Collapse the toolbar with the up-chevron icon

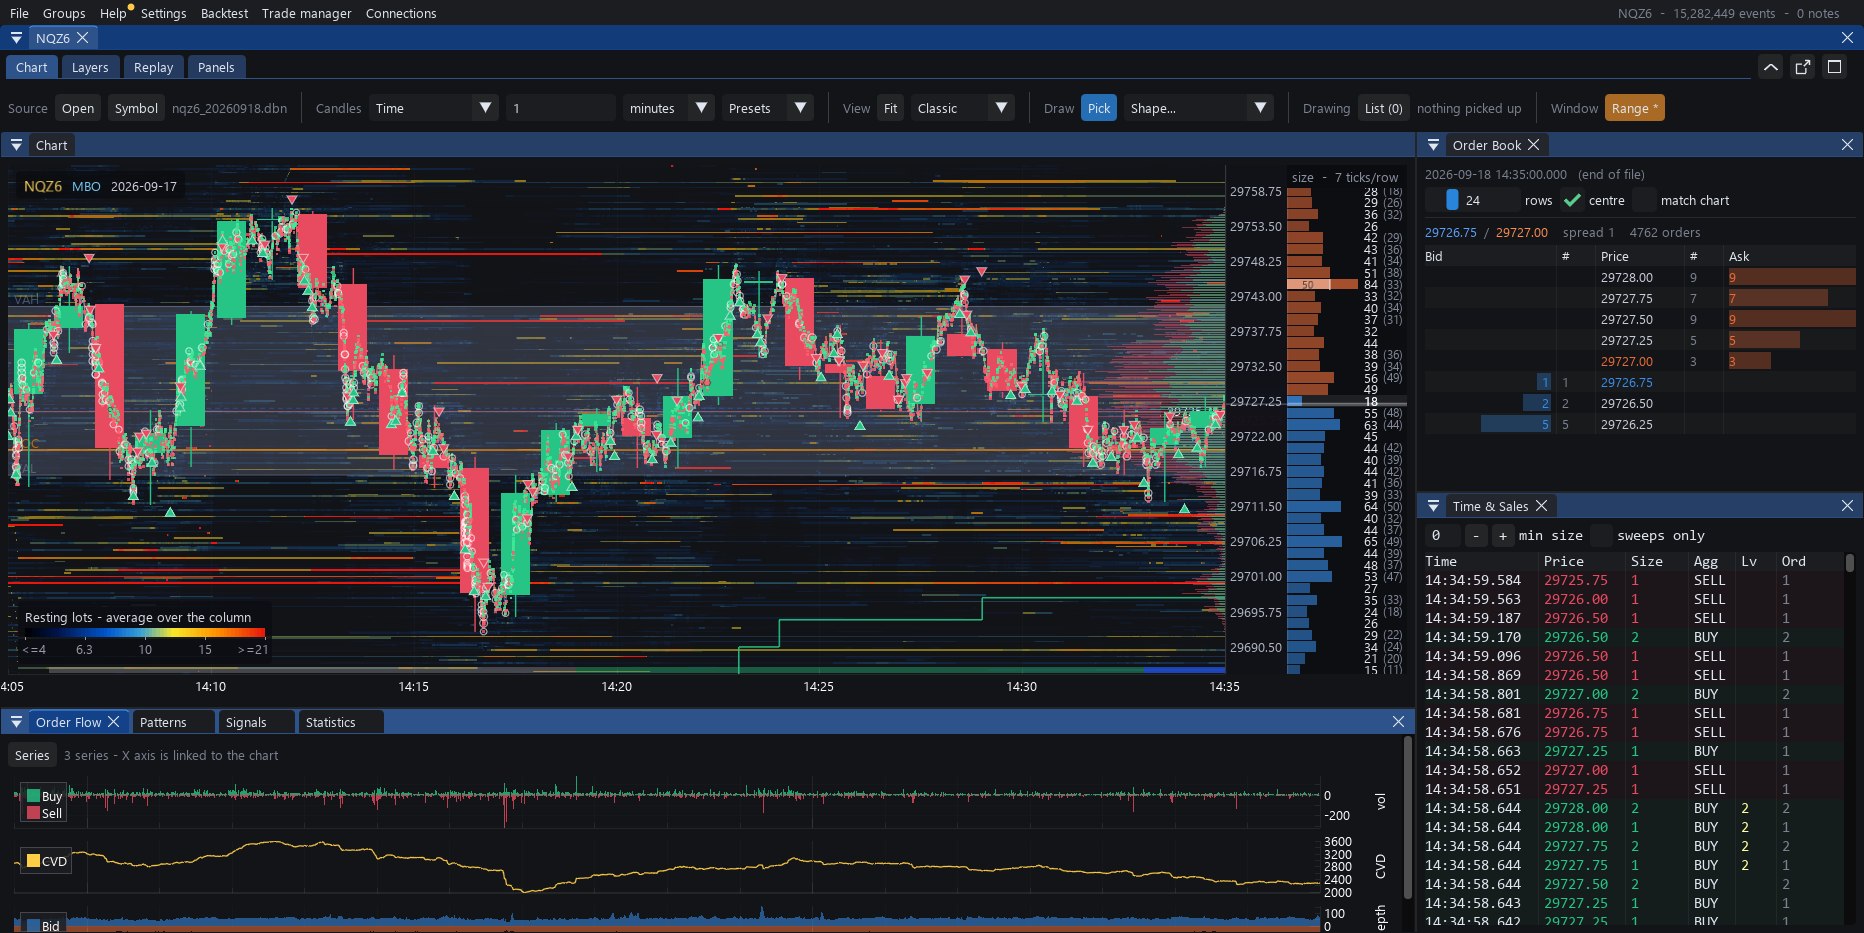[x=1770, y=67]
